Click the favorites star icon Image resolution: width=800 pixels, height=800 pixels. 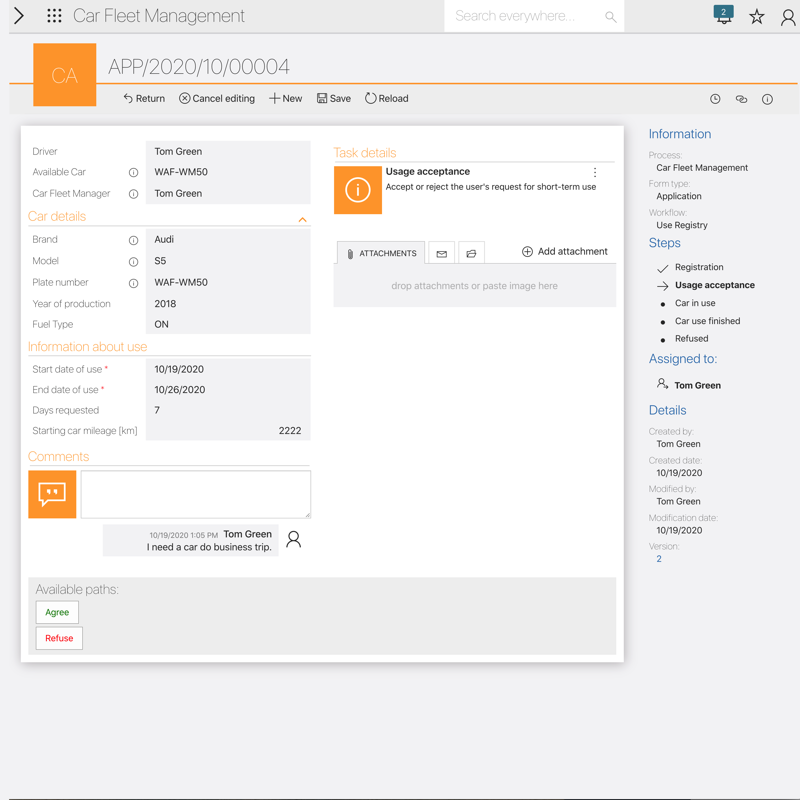(757, 16)
